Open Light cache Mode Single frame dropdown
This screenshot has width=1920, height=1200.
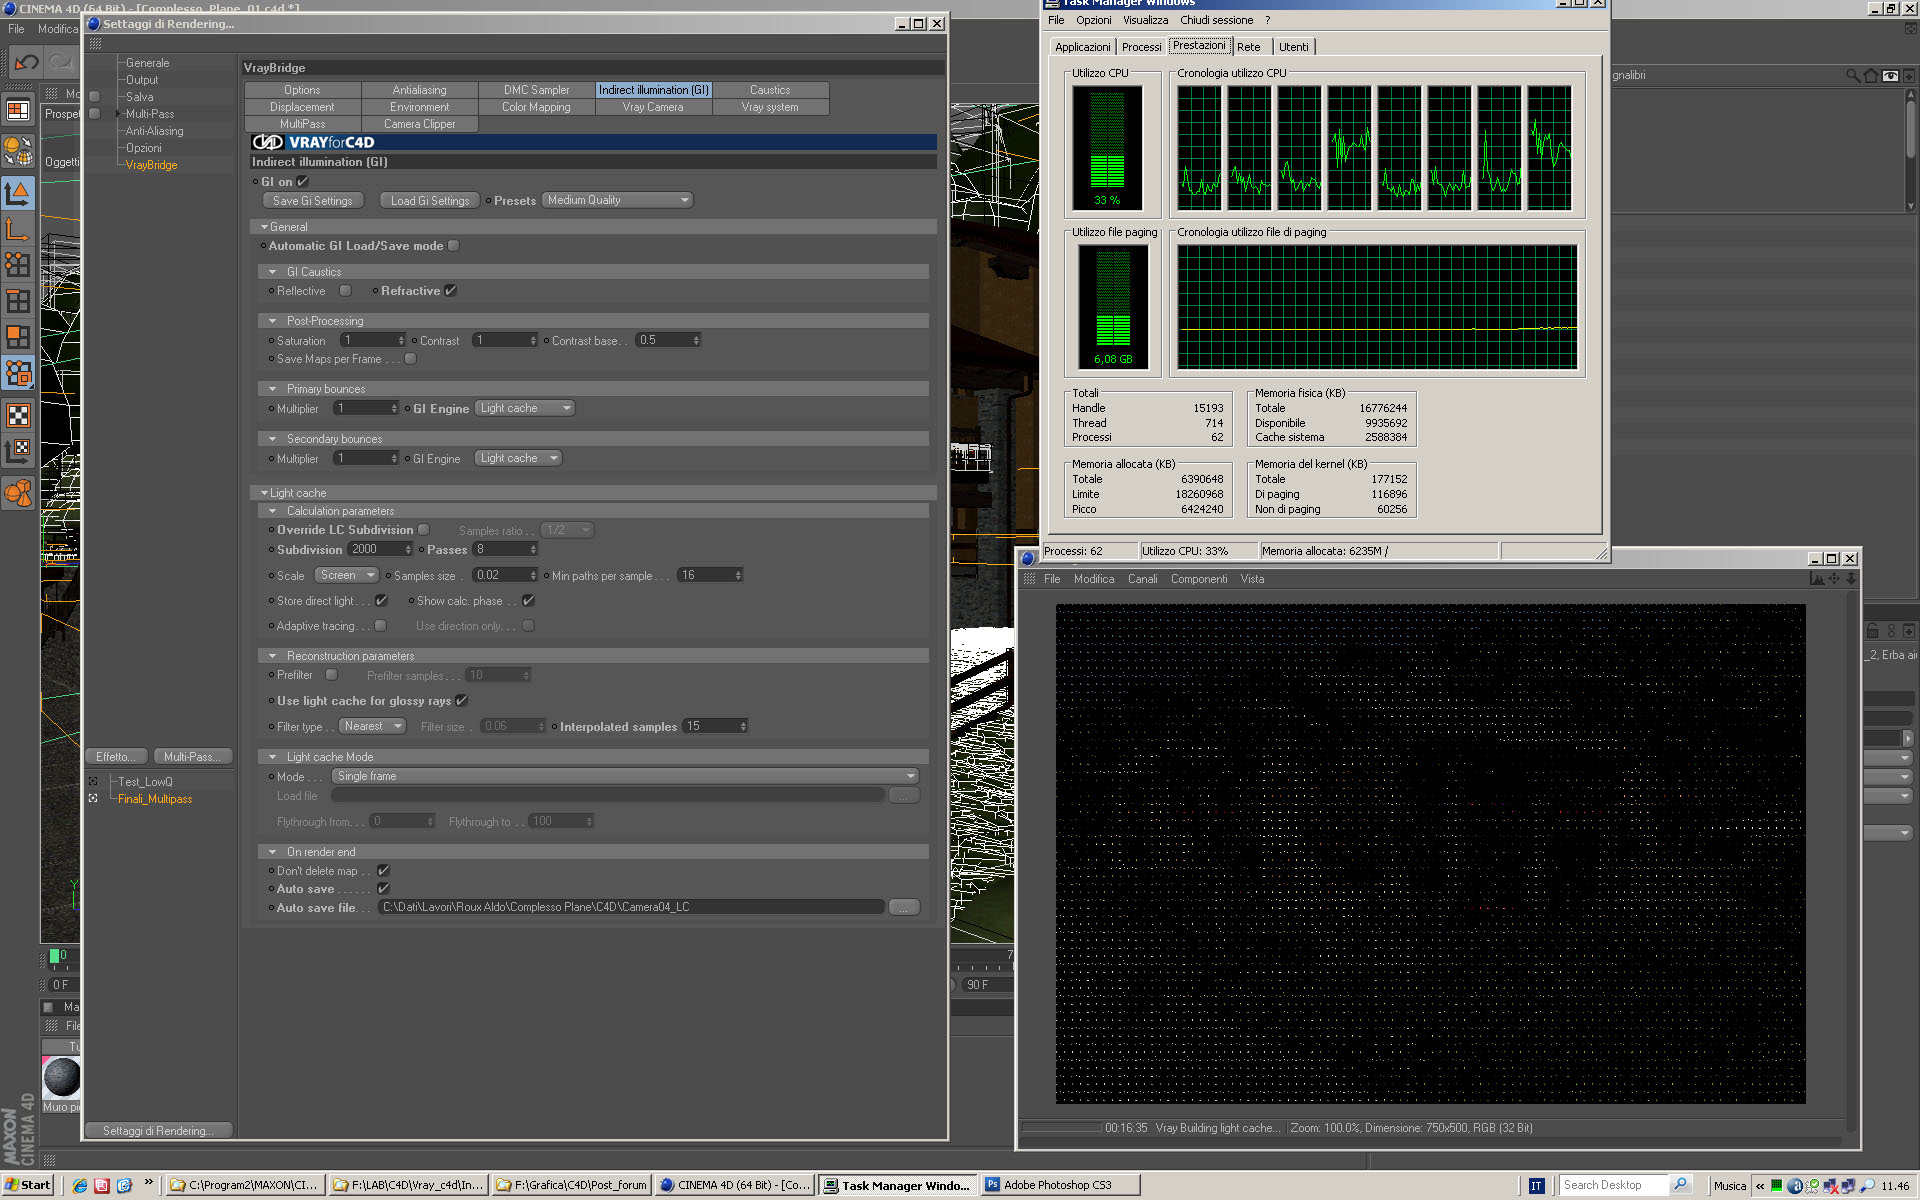[x=625, y=776]
